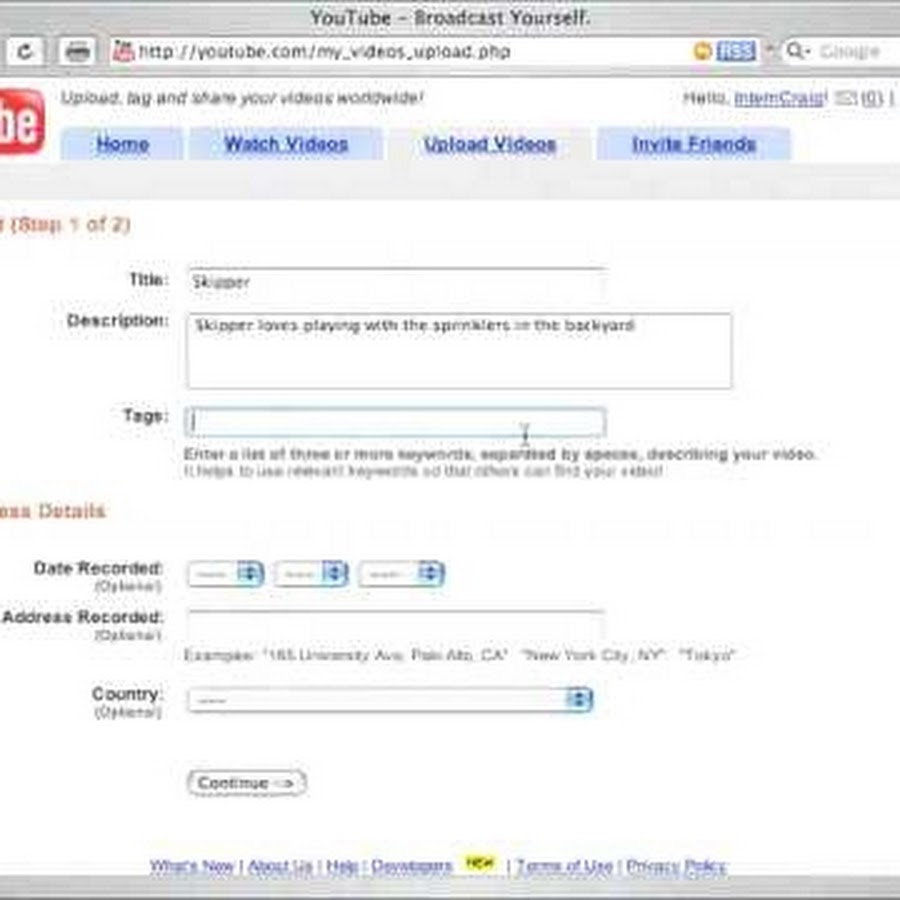The height and width of the screenshot is (900, 900).
Task: Open the inbox envelope icon
Action: pyautogui.click(x=845, y=98)
